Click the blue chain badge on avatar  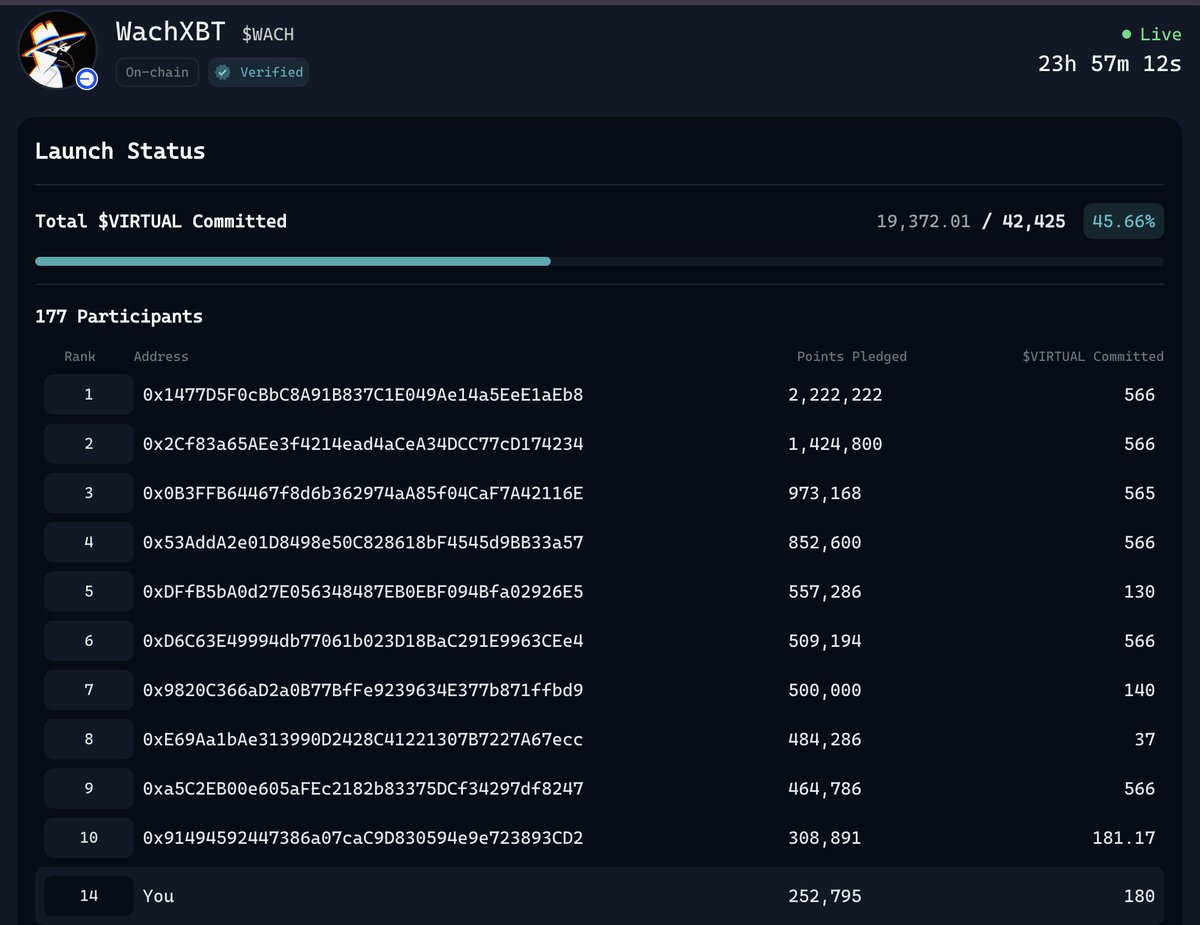point(87,79)
